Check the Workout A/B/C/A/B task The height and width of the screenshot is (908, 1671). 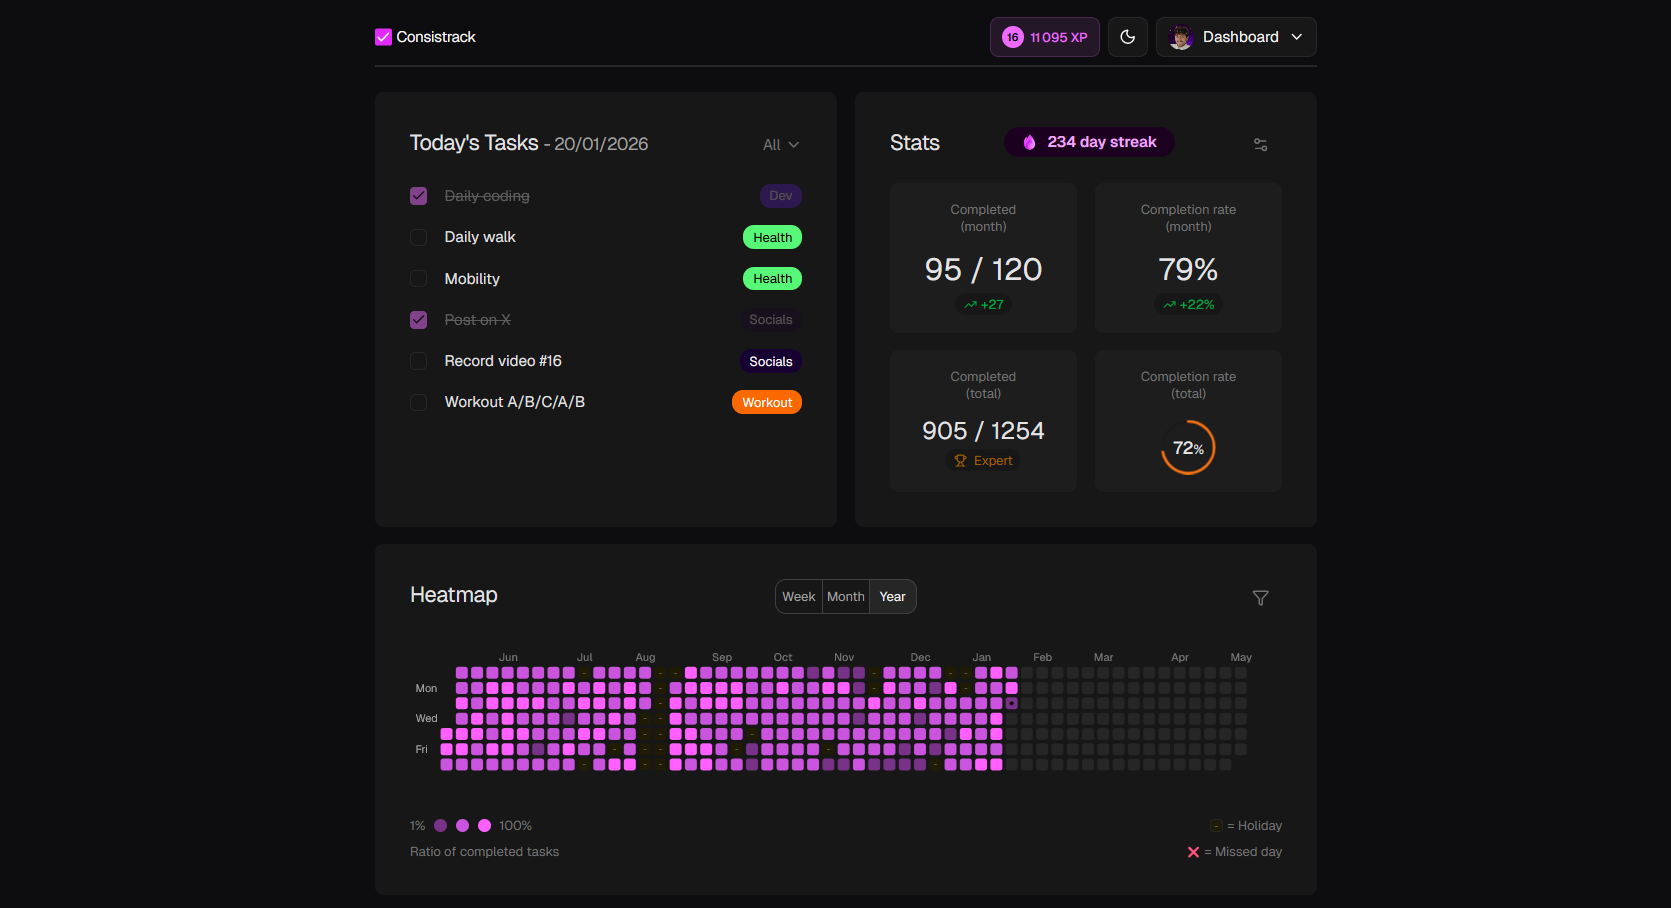[x=419, y=402]
